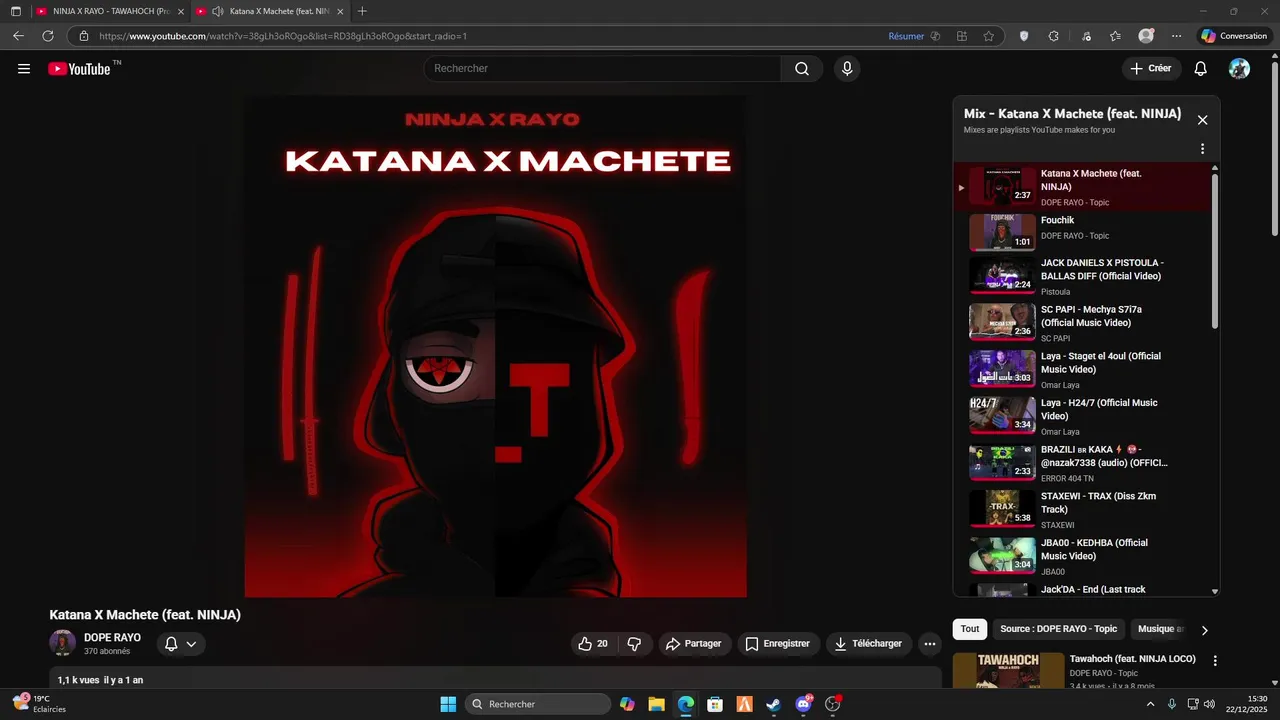Open the browser extensions puzzle icon

click(1054, 36)
